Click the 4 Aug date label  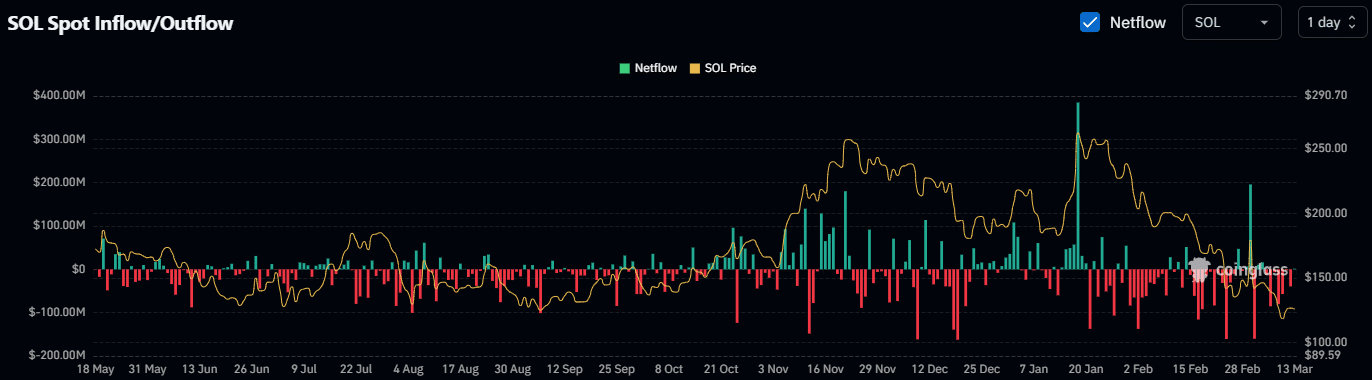pyautogui.click(x=408, y=369)
